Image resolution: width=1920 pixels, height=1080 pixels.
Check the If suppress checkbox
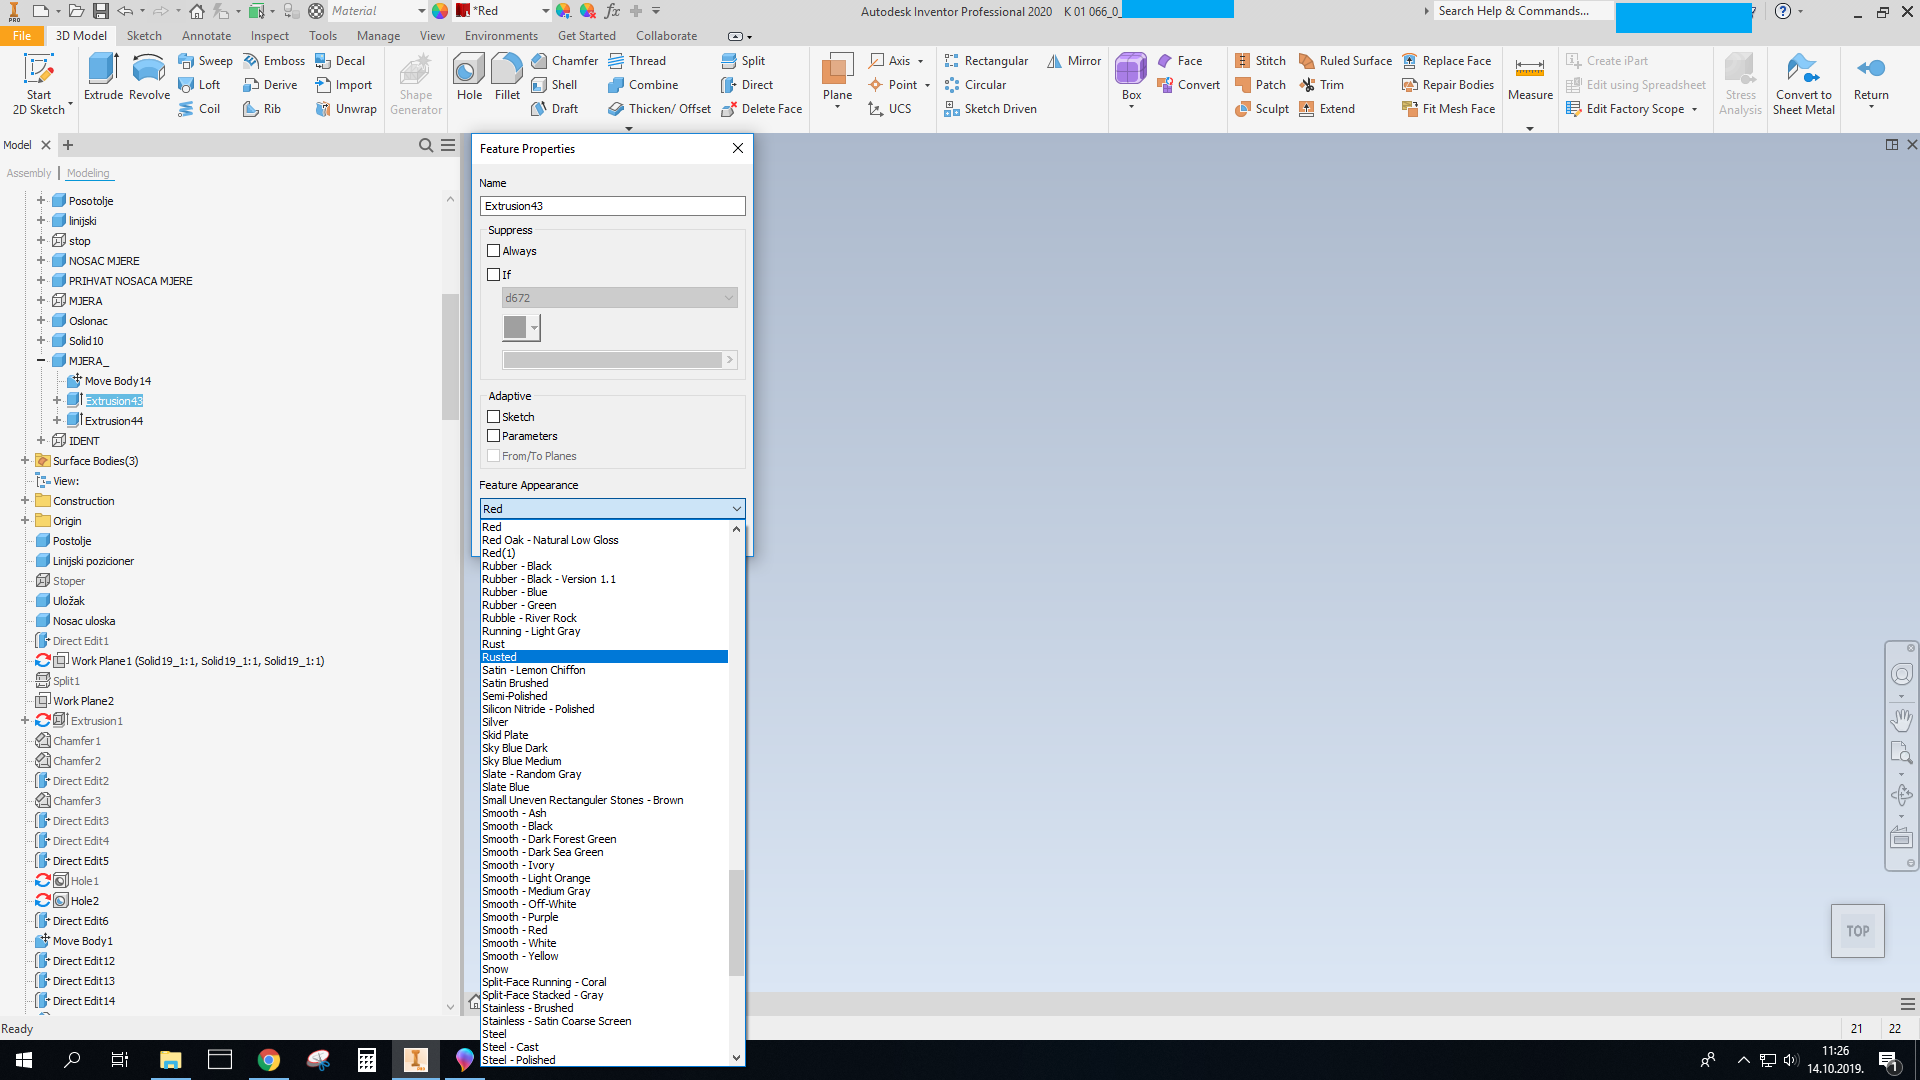coord(494,275)
